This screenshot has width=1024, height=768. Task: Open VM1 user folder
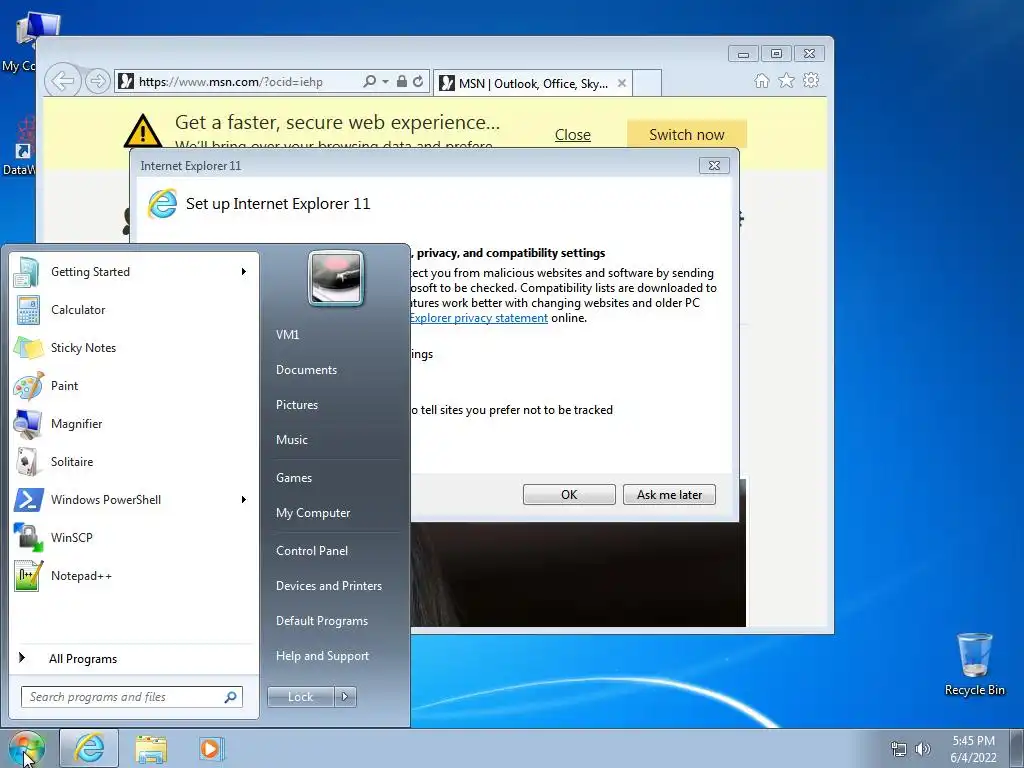pyautogui.click(x=287, y=335)
